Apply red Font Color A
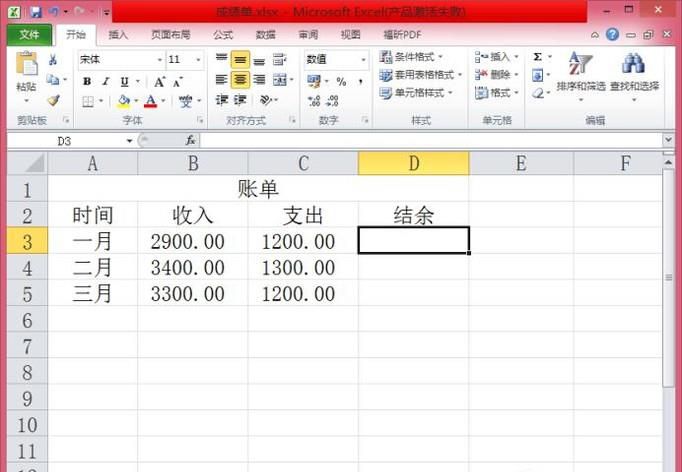The width and height of the screenshot is (682, 472). pos(150,101)
